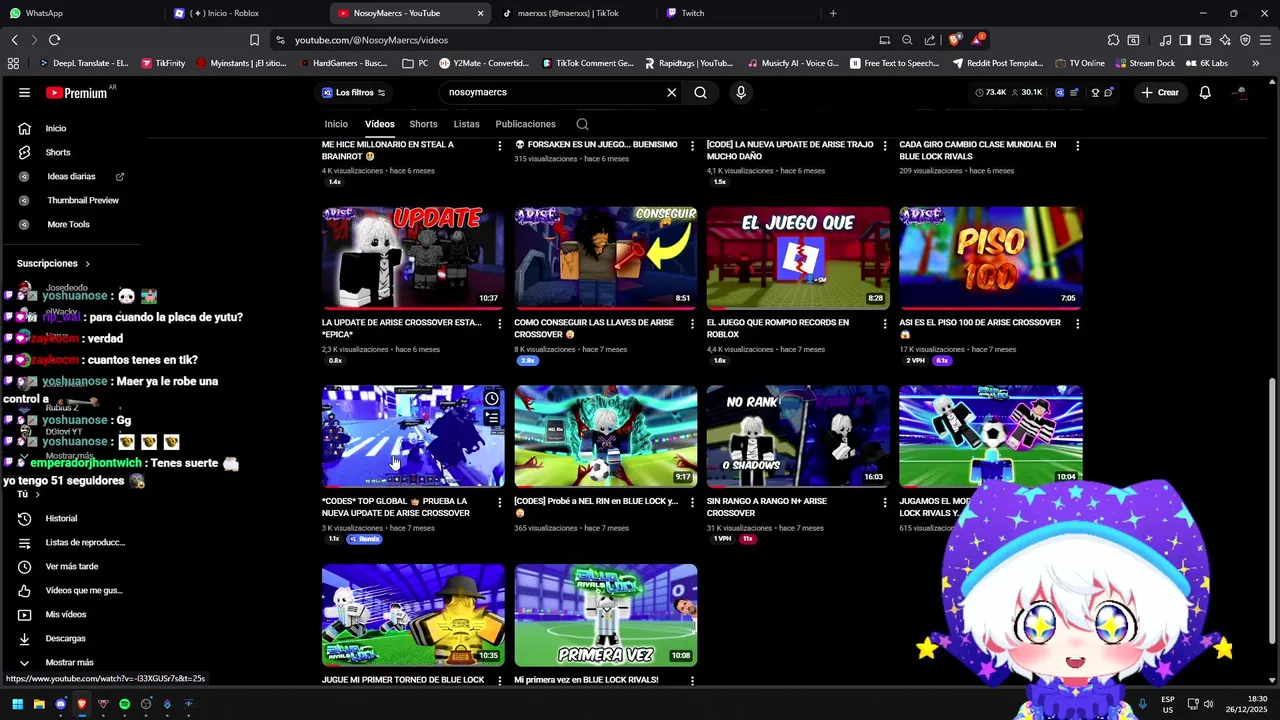Open the Publicaciones channel tab

pyautogui.click(x=525, y=124)
